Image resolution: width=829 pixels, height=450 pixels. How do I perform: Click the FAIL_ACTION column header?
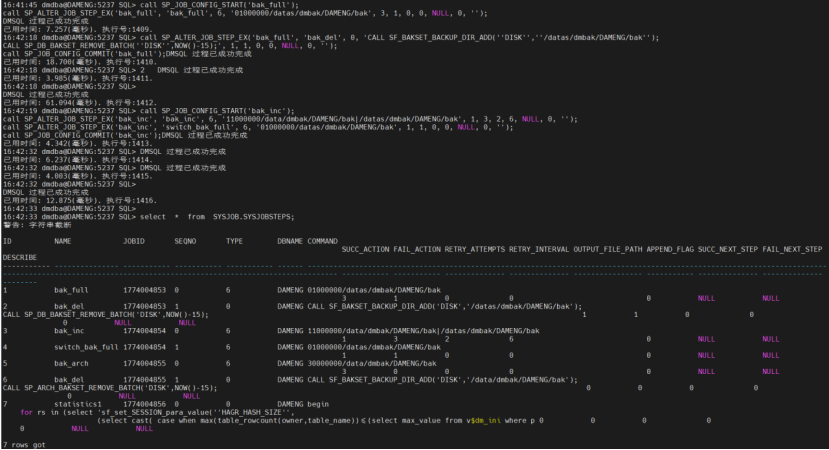point(417,249)
